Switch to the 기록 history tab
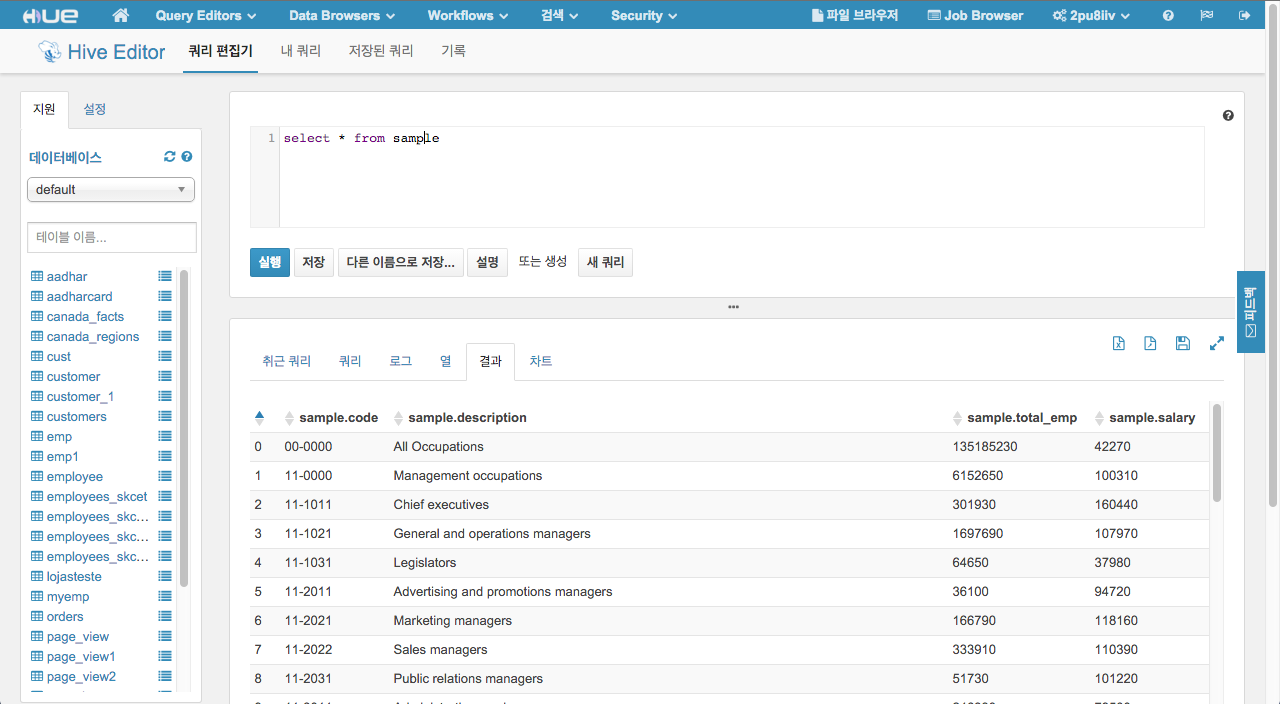The width and height of the screenshot is (1280, 704). point(454,51)
